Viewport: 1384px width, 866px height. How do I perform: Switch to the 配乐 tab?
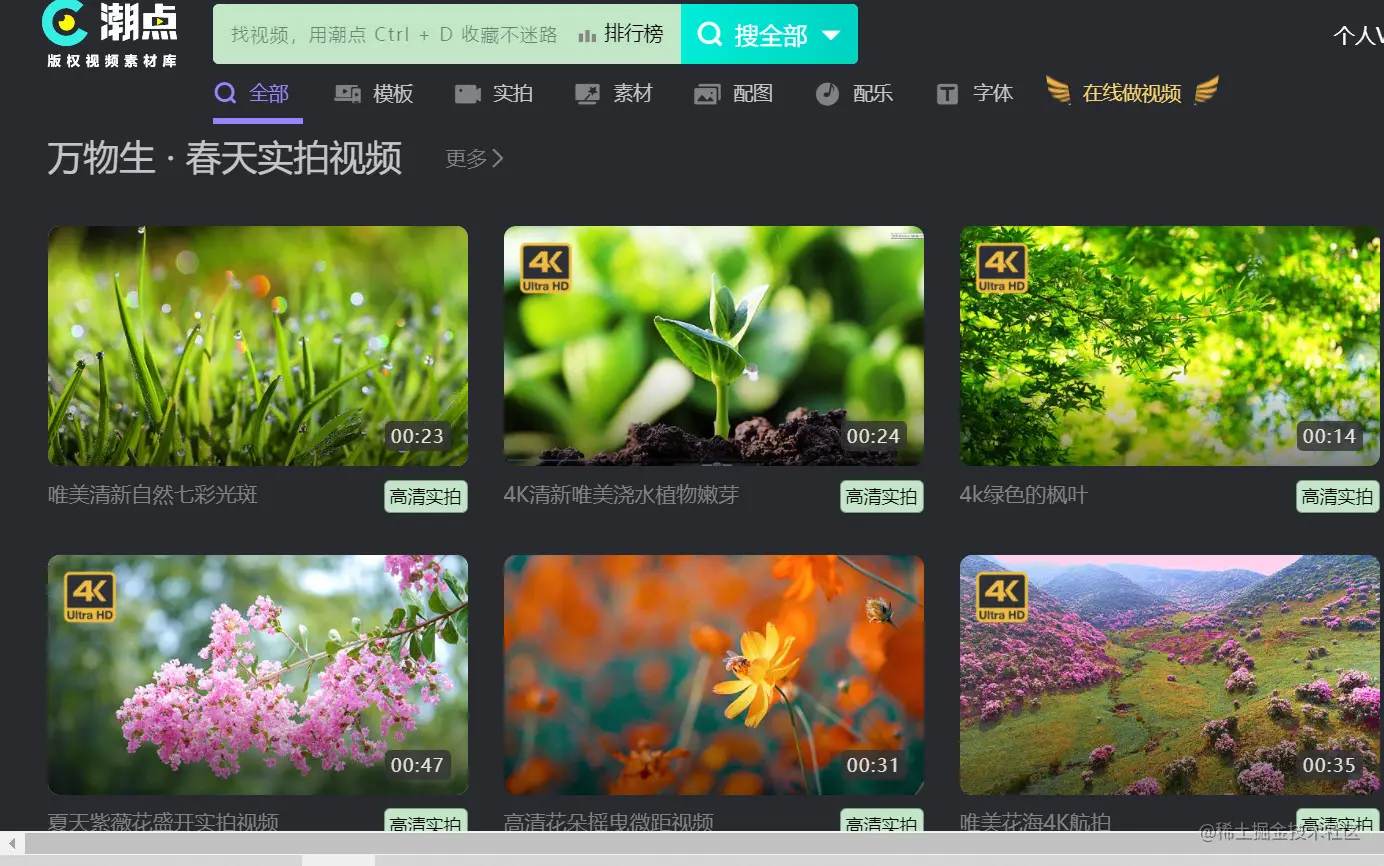(x=870, y=93)
